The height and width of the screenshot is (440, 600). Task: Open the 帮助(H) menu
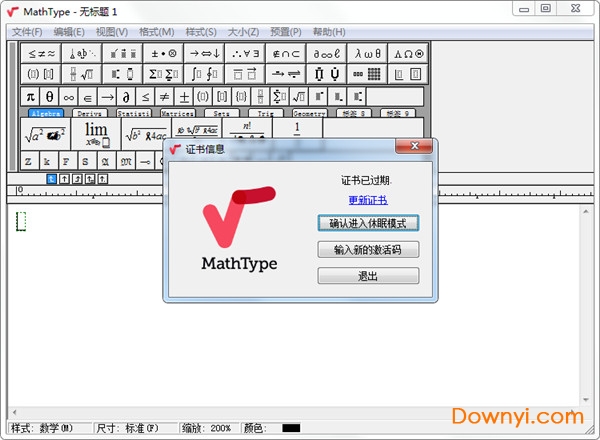pos(329,32)
